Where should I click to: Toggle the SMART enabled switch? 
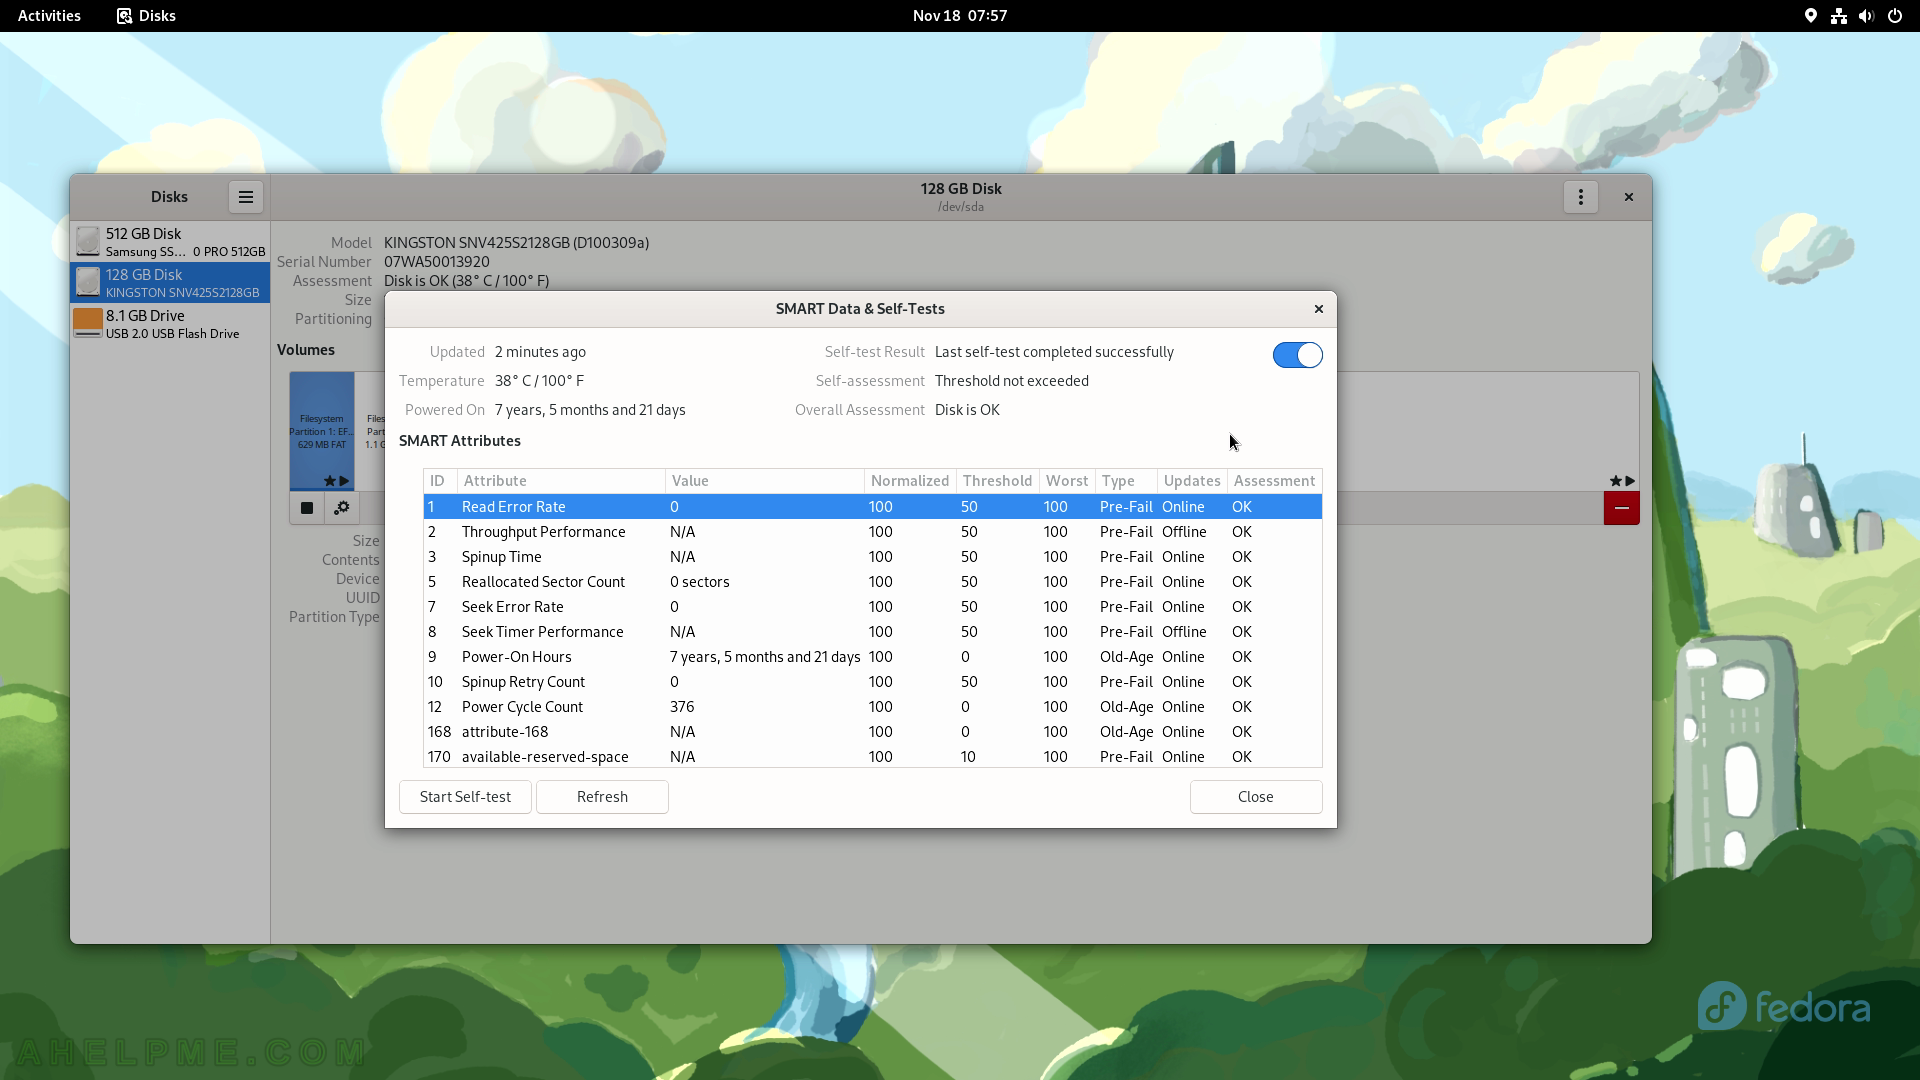click(1297, 355)
